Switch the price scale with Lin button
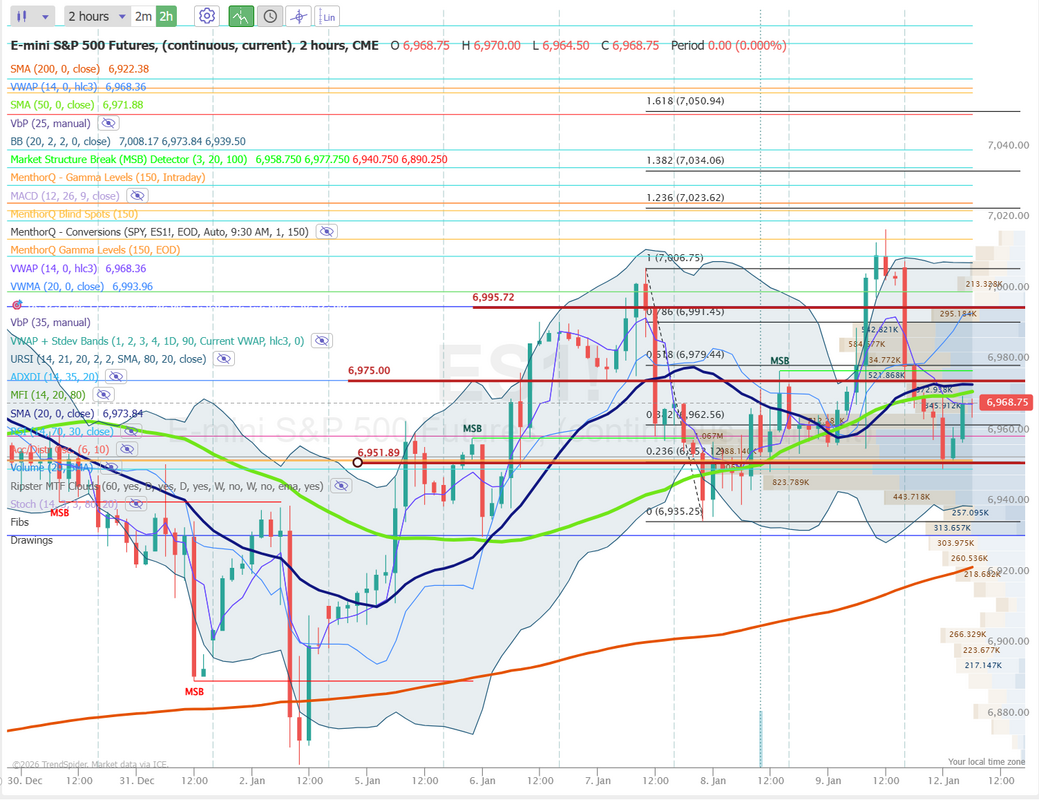Screen dimensions: 1039x800 click(x=328, y=16)
